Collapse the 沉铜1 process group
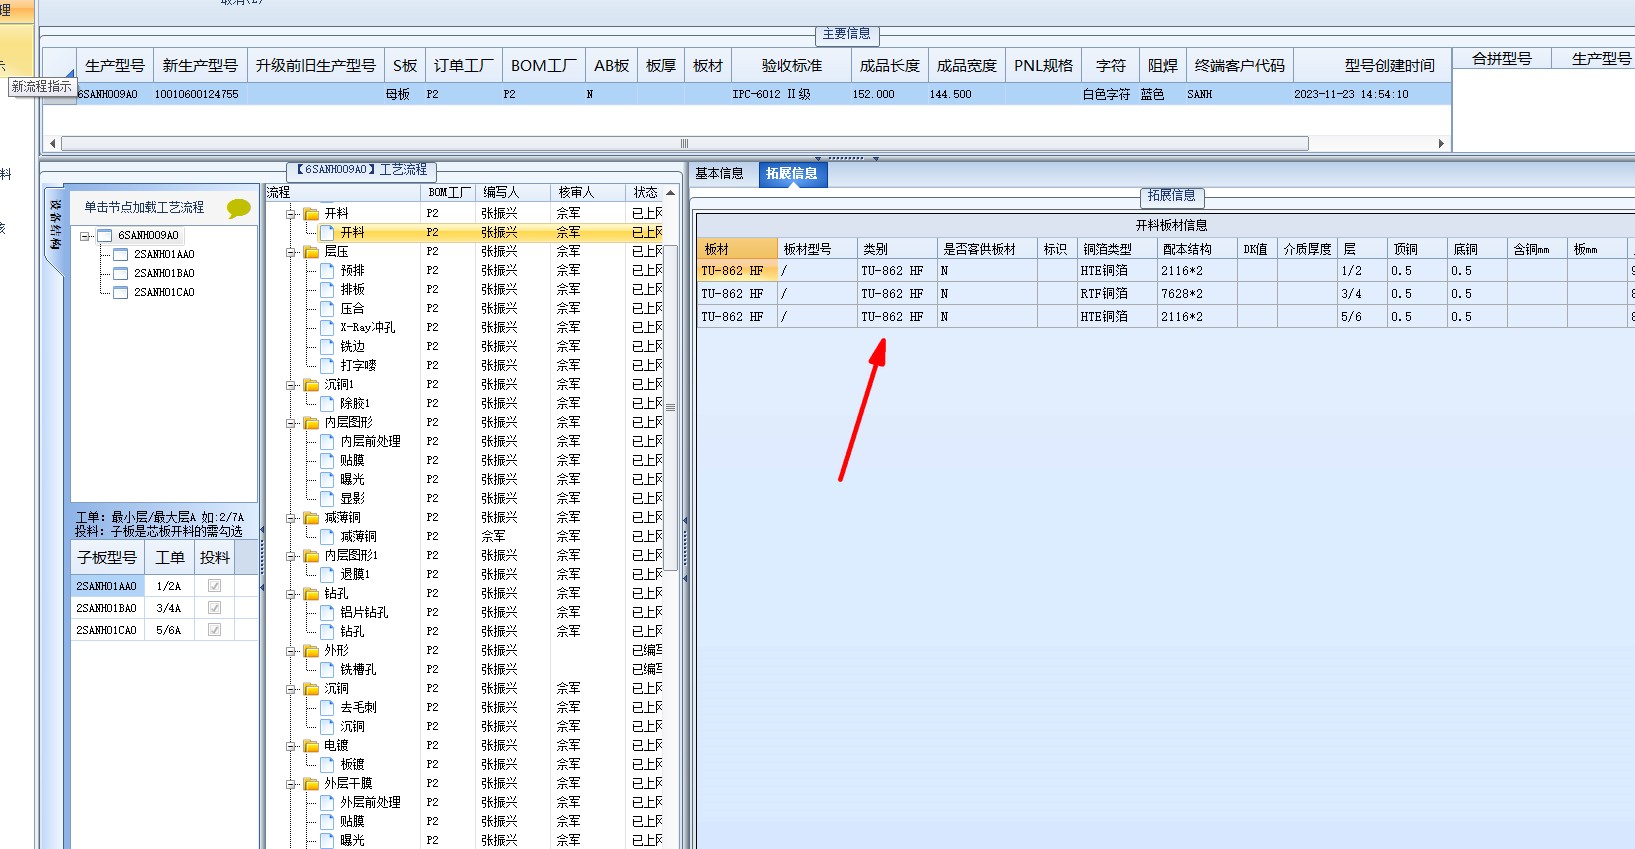The width and height of the screenshot is (1635, 849). 292,385
